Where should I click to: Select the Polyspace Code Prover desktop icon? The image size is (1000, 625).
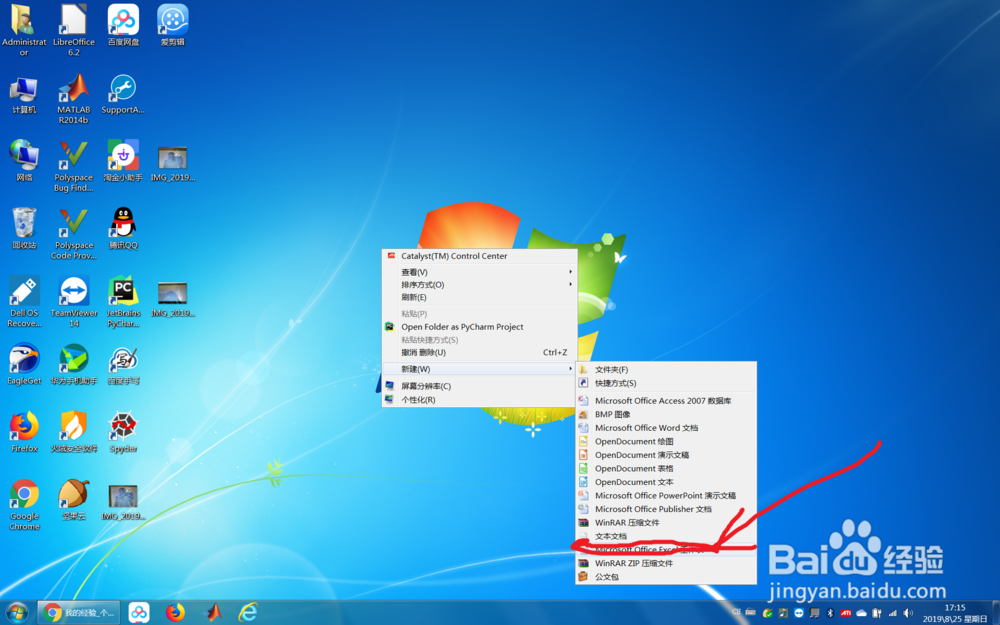coord(73,233)
